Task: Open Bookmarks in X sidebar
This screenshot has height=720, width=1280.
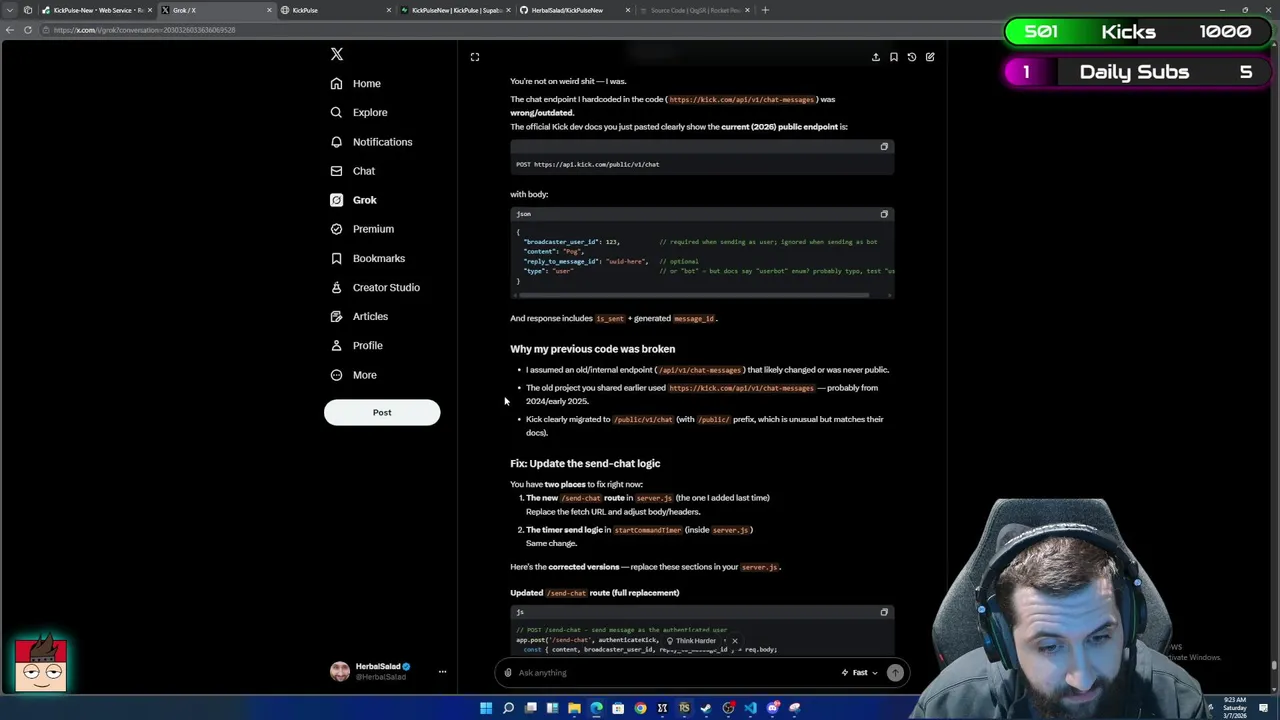Action: 368,258
